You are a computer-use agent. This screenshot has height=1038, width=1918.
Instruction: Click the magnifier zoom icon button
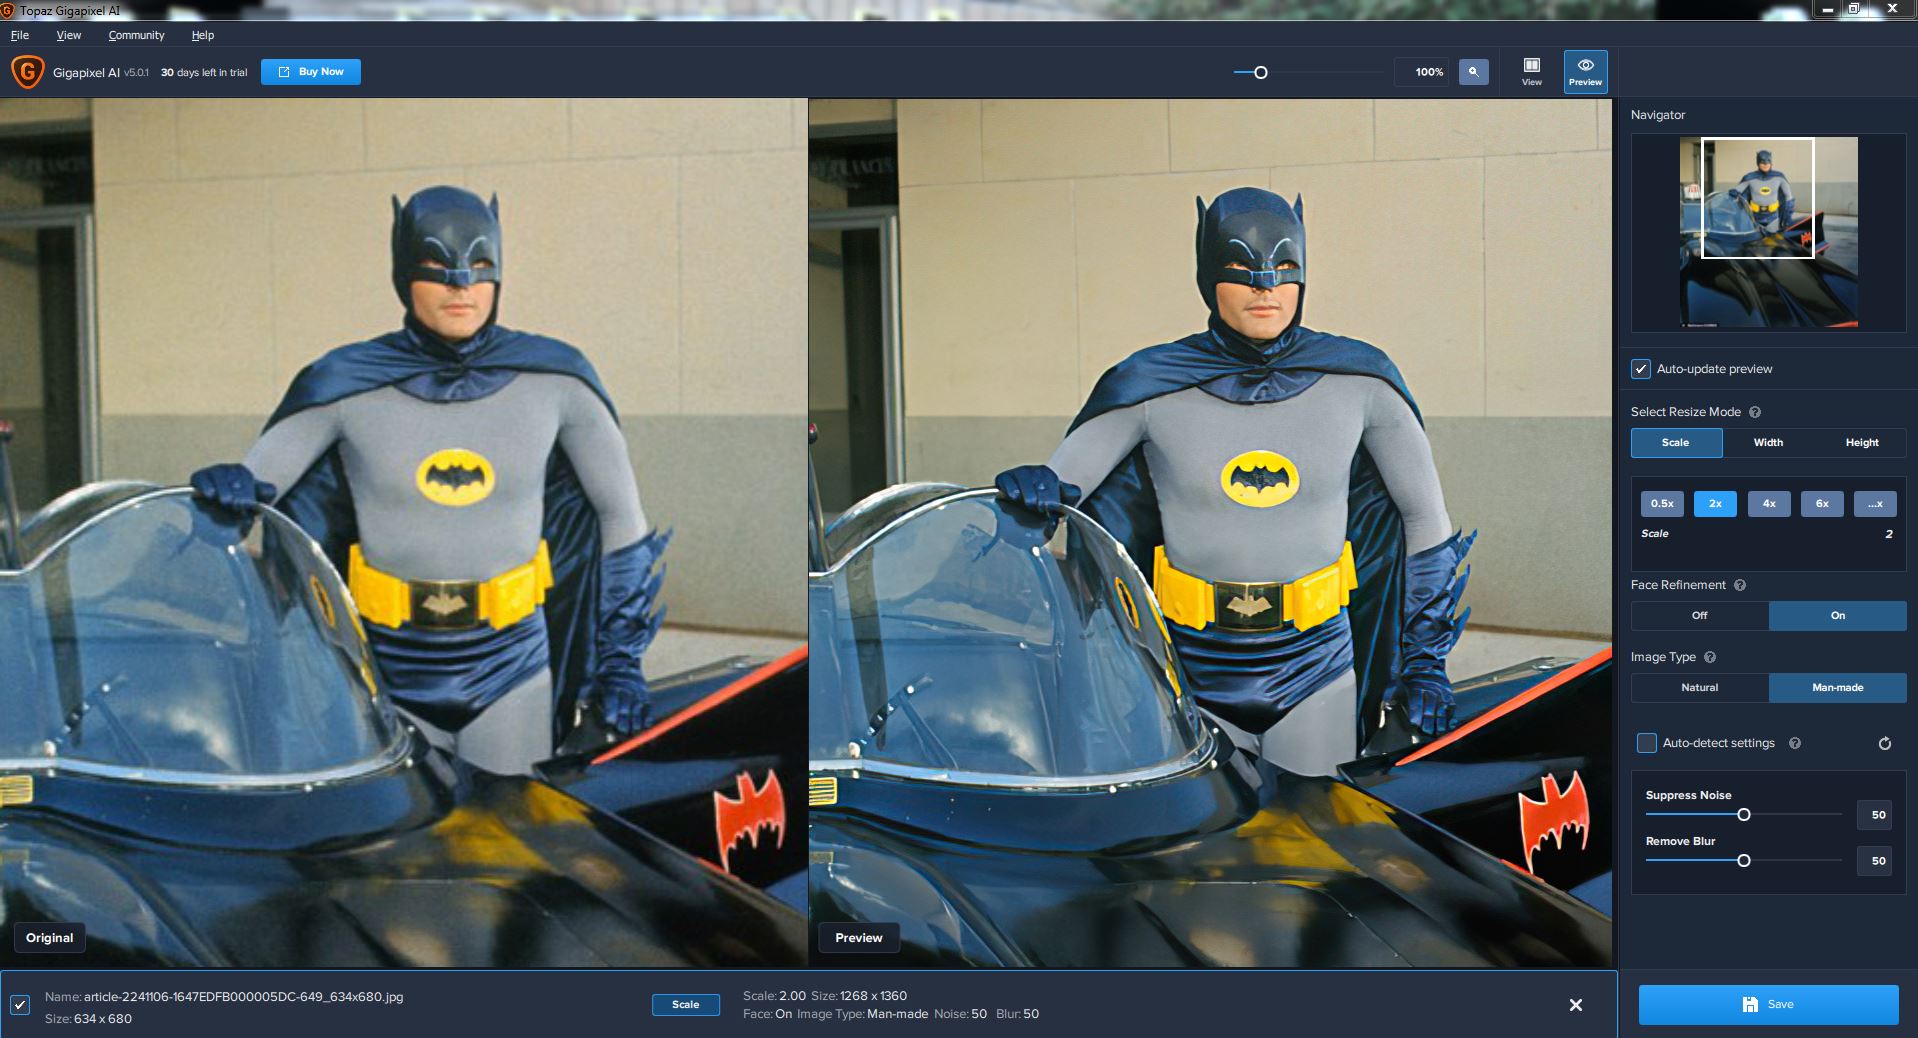(x=1473, y=72)
